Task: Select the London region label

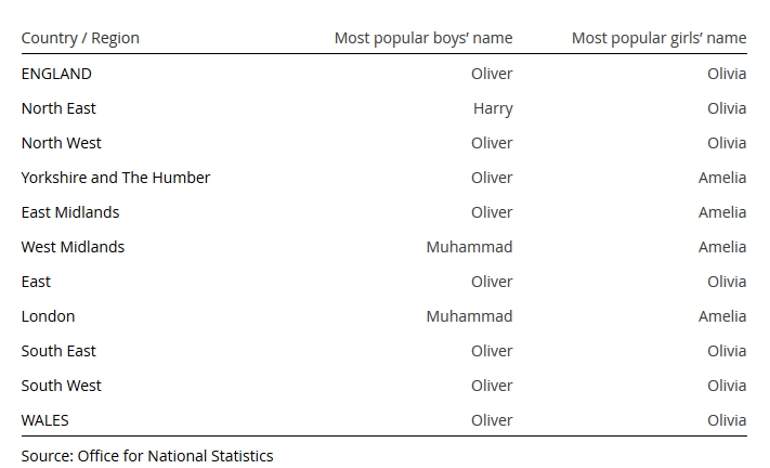Action: click(48, 316)
